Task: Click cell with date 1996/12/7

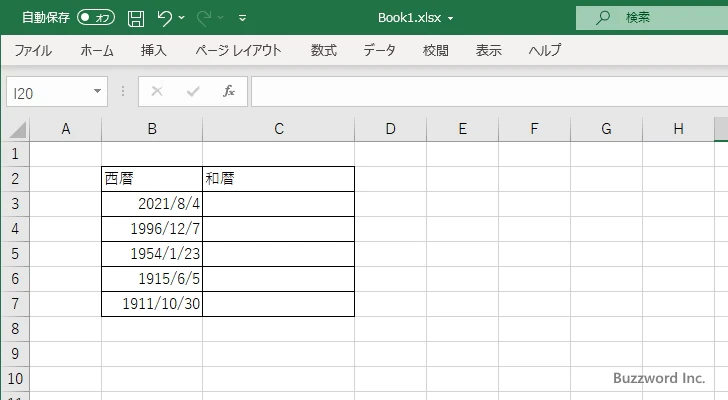Action: click(152, 229)
